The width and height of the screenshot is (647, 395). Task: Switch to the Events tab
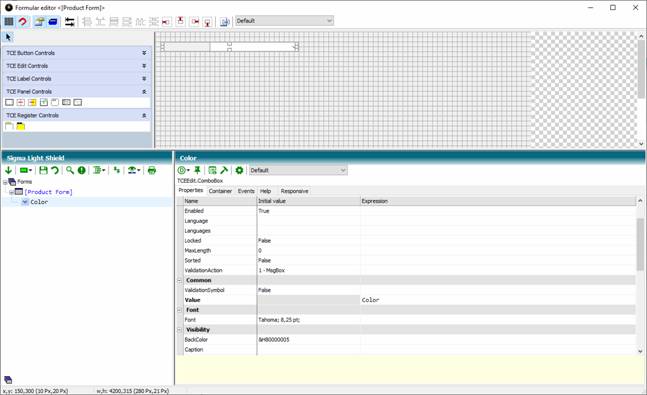pyautogui.click(x=246, y=191)
